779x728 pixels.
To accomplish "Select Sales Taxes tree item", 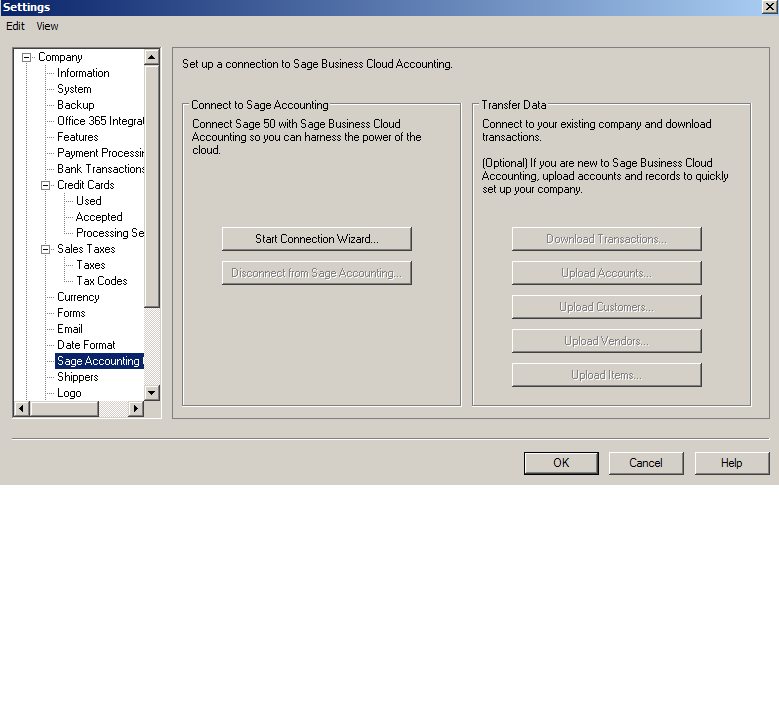I will 86,249.
